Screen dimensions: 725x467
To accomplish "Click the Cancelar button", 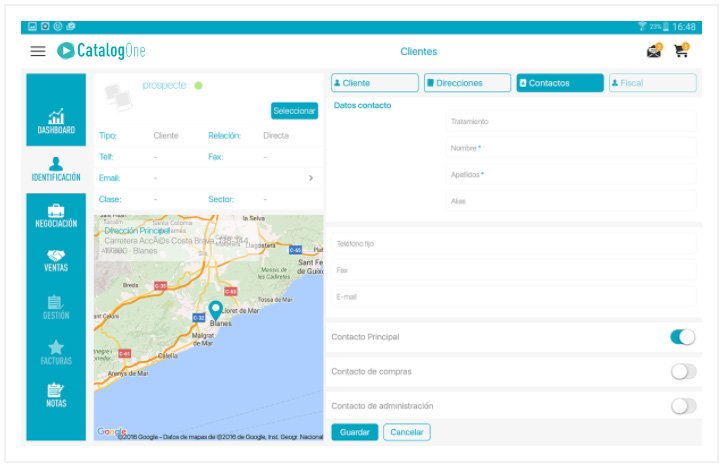I will tap(406, 432).
